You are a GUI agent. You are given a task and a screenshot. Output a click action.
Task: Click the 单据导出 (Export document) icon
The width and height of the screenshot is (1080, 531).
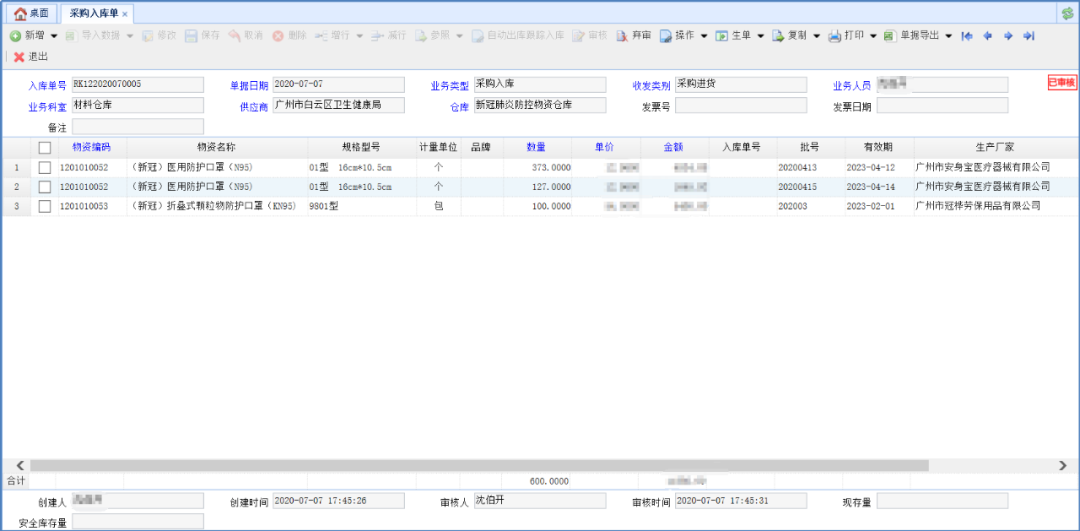890,36
